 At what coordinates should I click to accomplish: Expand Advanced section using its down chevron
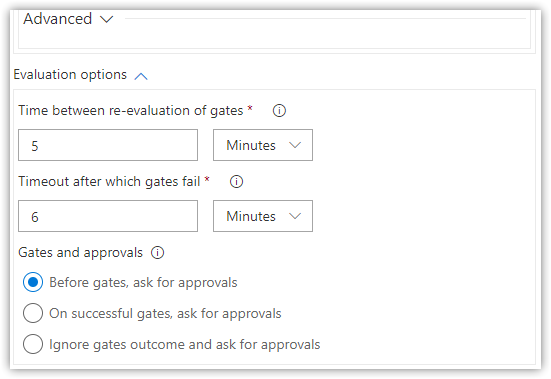pos(106,19)
